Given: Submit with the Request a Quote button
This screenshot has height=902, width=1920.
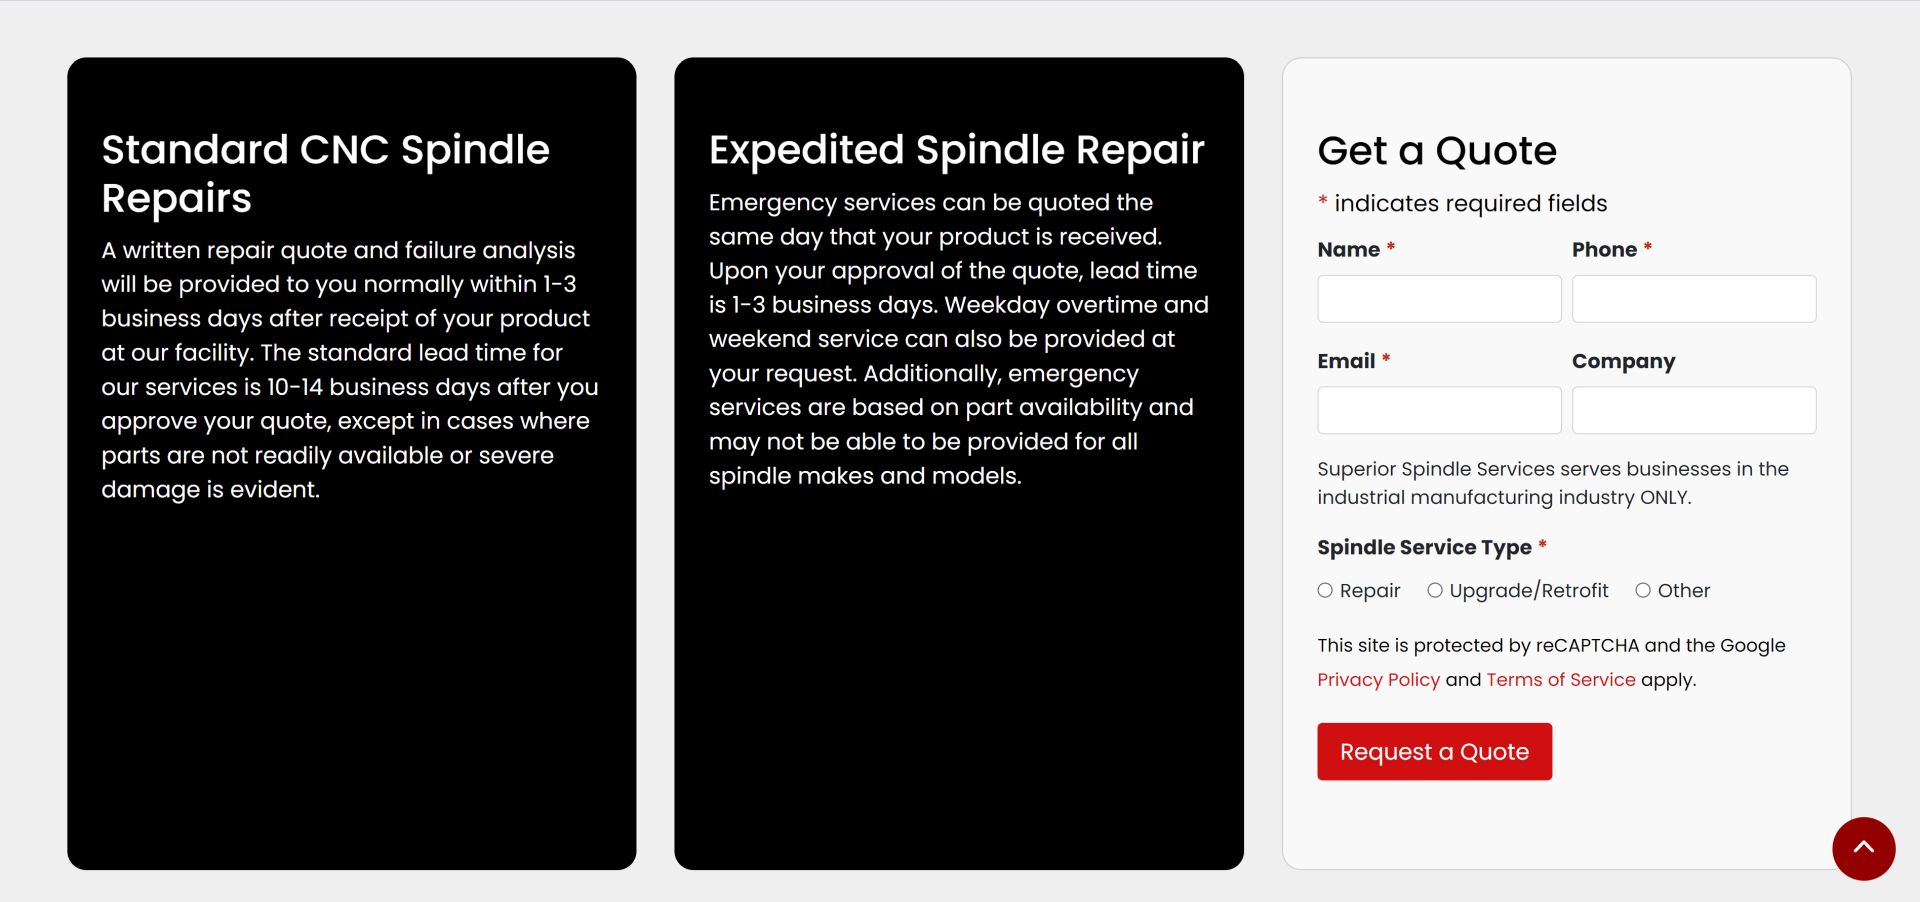Looking at the screenshot, I should pyautogui.click(x=1434, y=752).
